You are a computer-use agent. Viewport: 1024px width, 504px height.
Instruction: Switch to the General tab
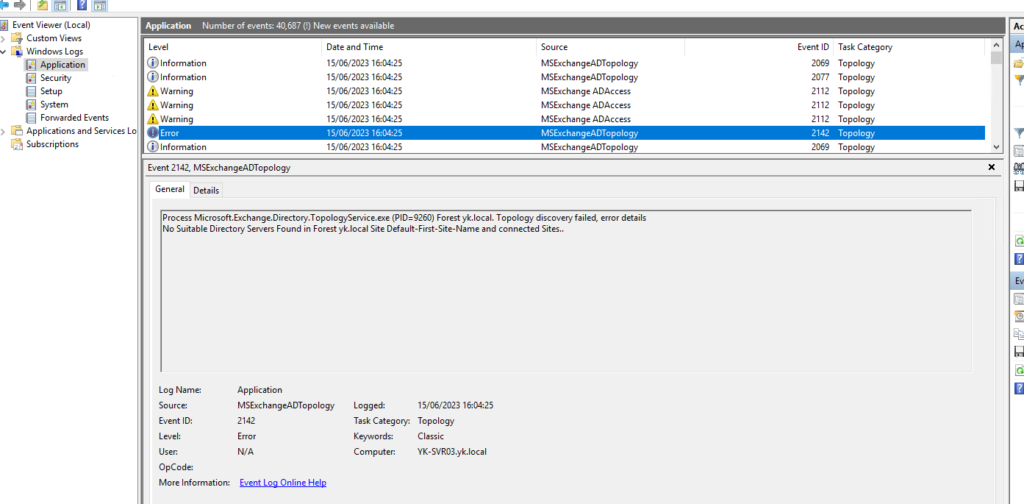(x=169, y=189)
